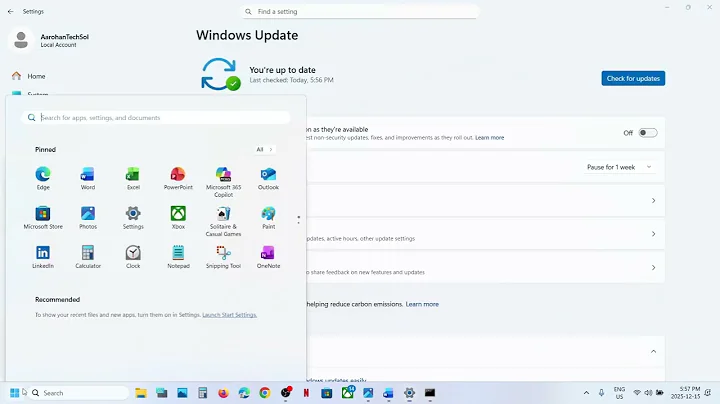Launch the Paint app
Viewport: 720px width, 404px height.
pos(268,218)
